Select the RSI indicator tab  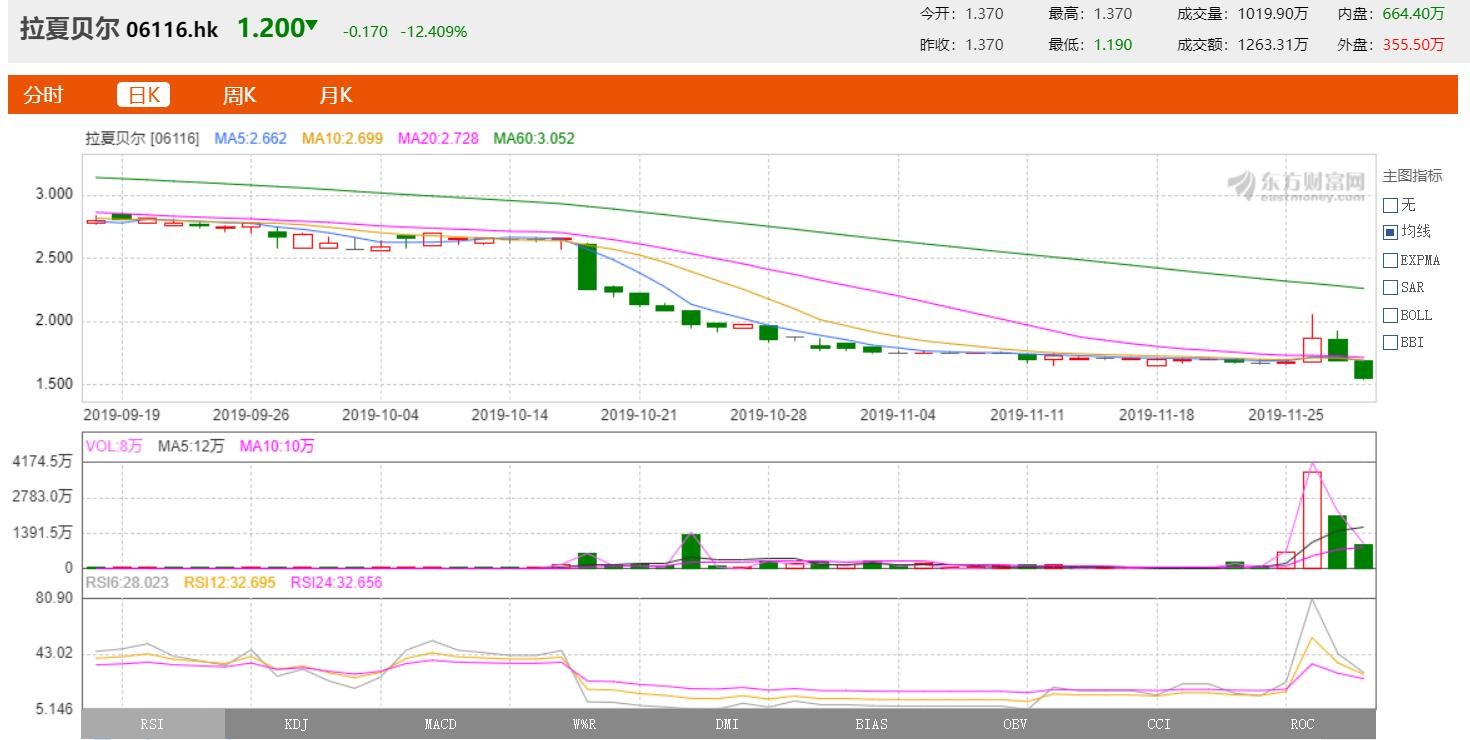click(153, 724)
